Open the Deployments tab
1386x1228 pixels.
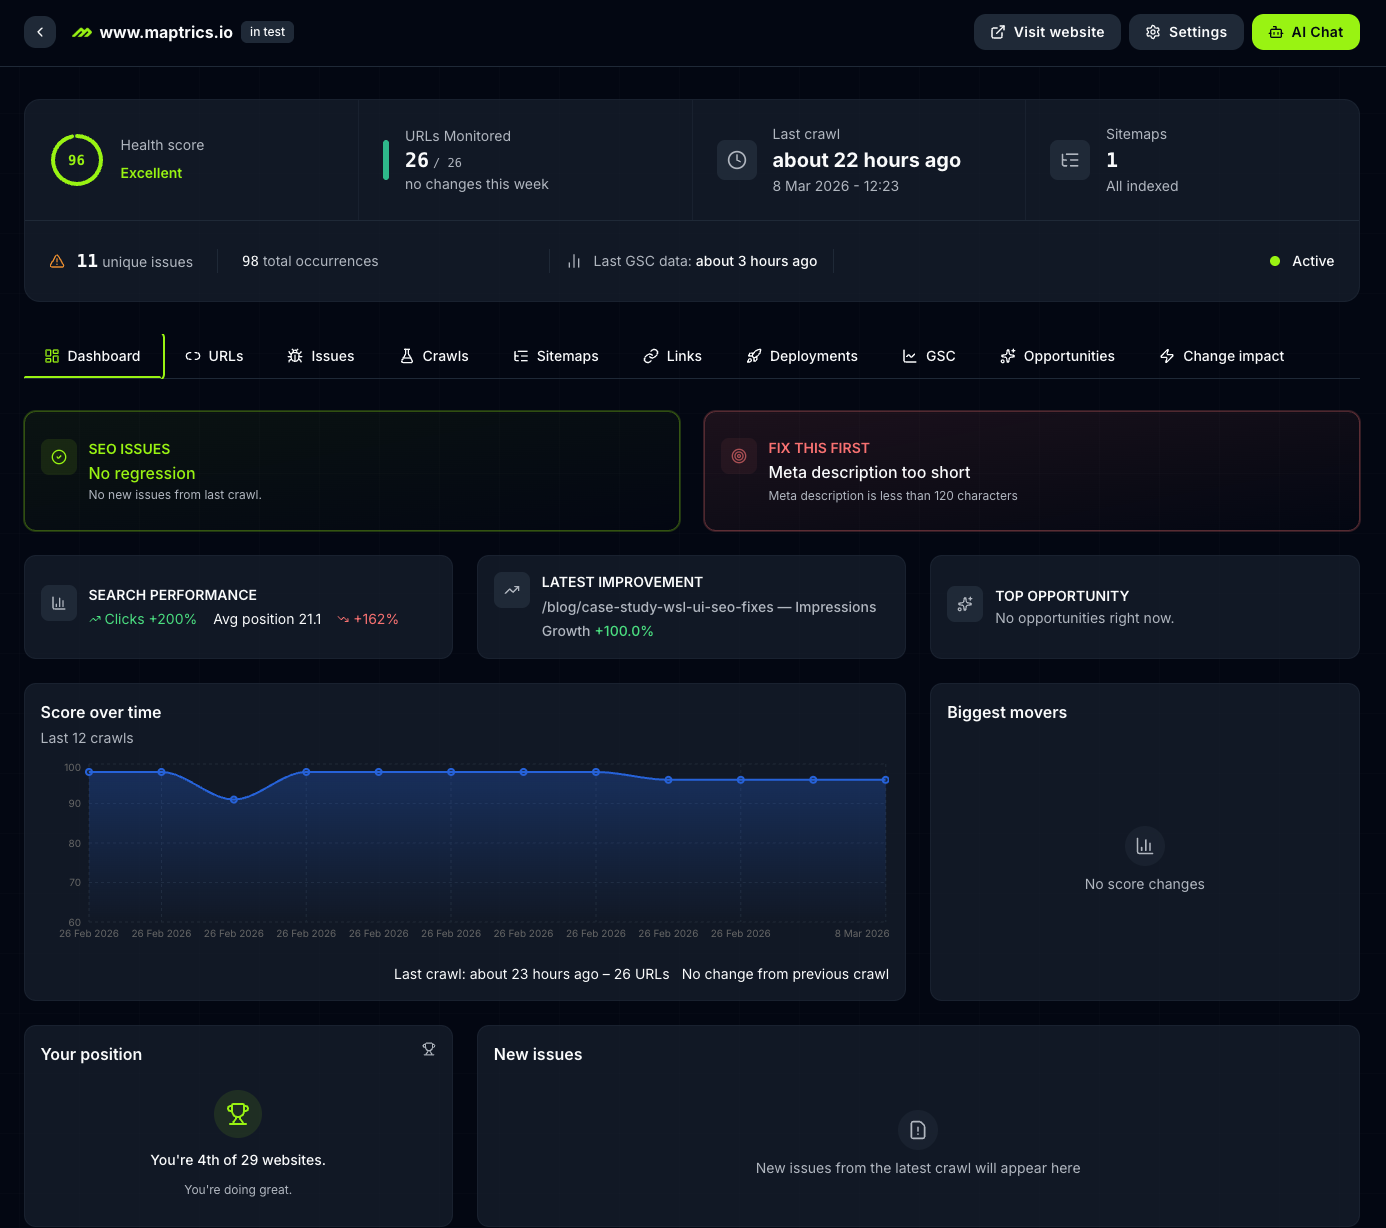click(x=802, y=356)
